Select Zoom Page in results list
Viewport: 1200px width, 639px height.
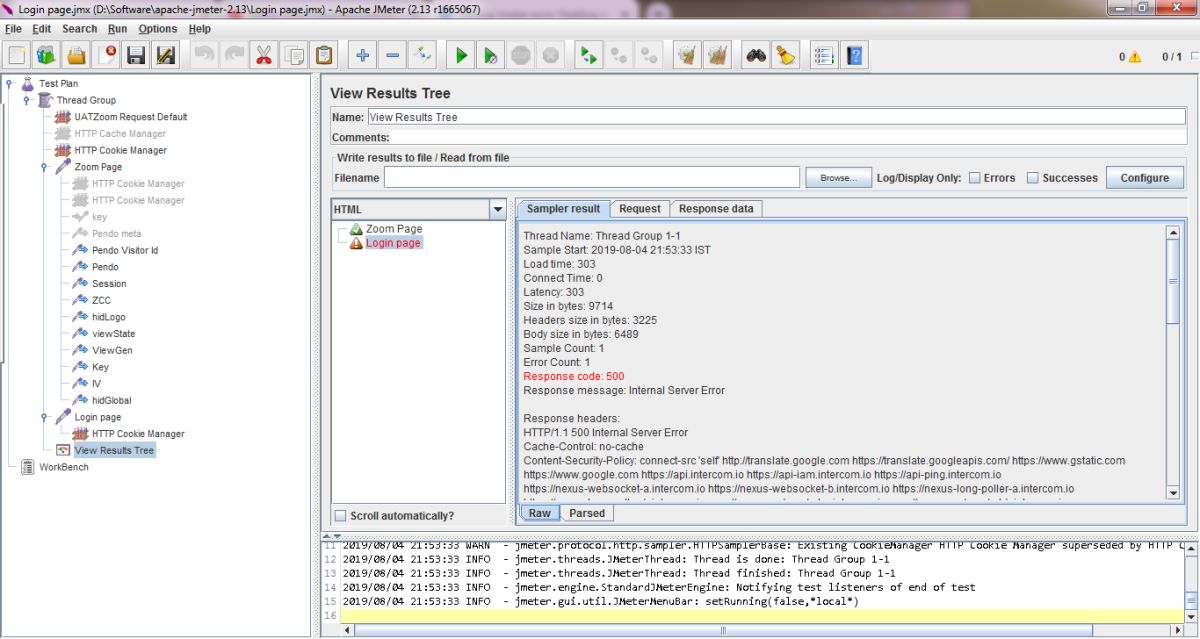pos(394,229)
